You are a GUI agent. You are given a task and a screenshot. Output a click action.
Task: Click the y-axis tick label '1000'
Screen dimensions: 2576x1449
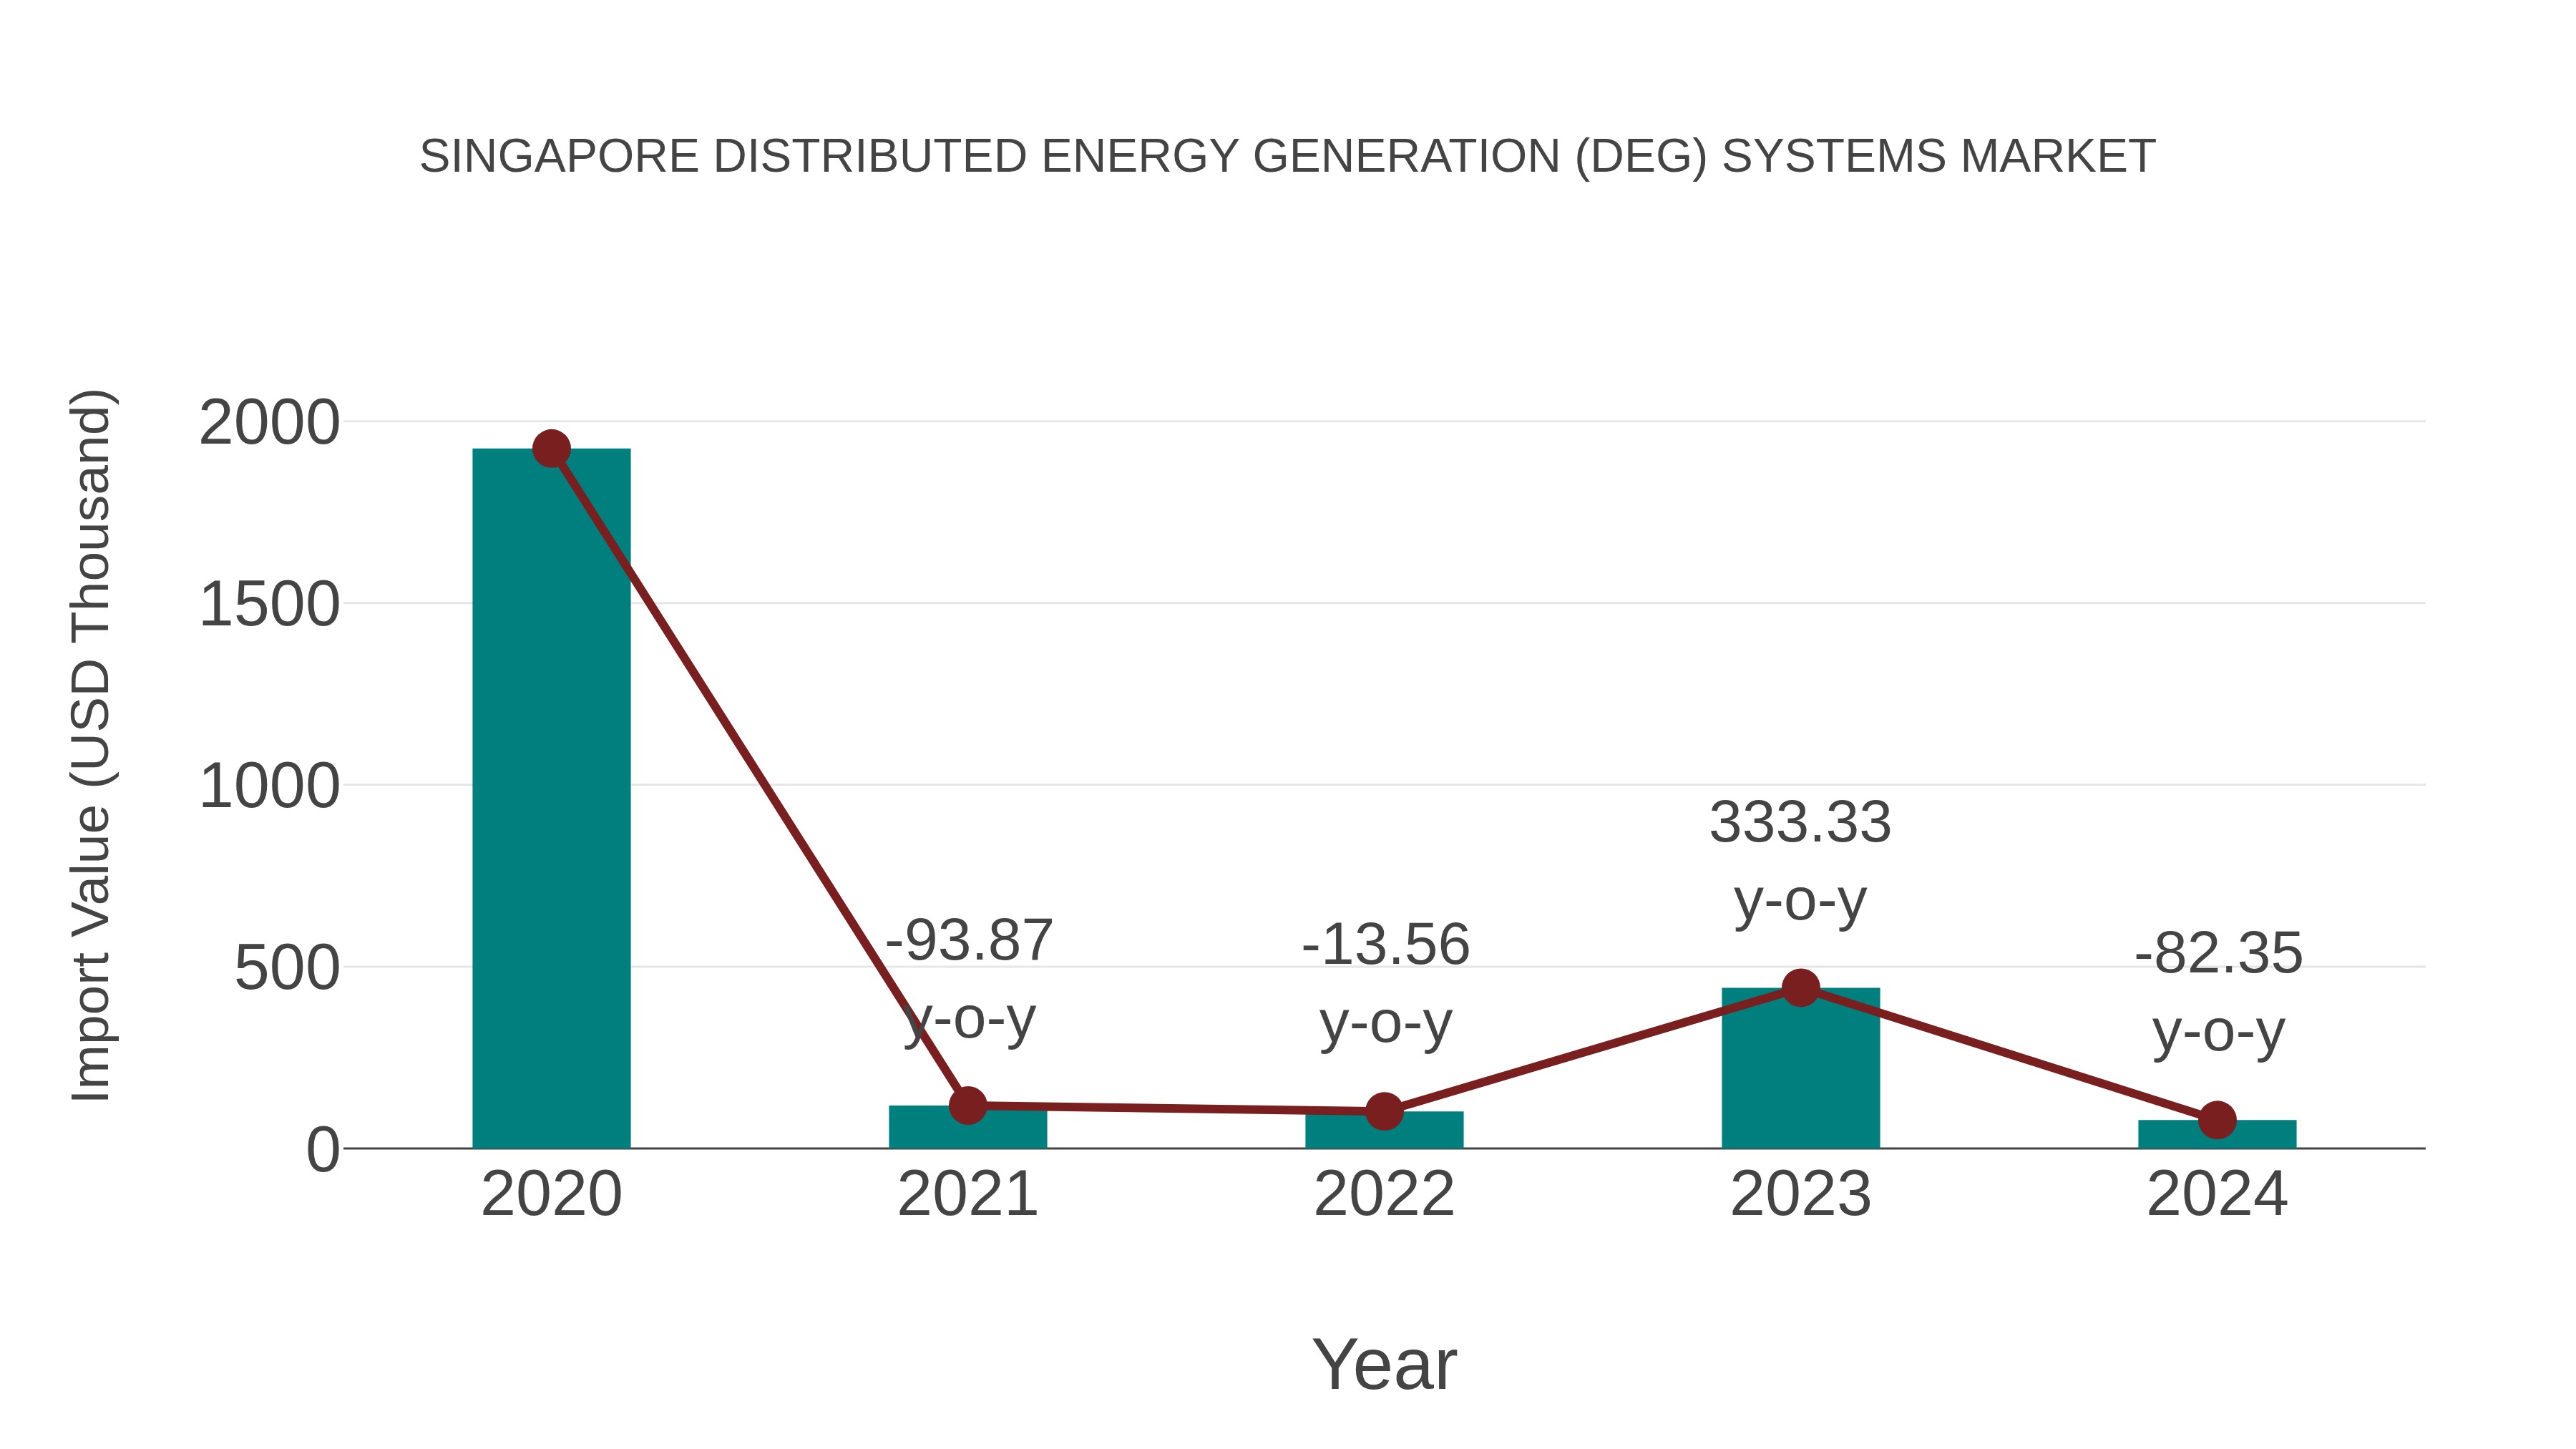269,786
